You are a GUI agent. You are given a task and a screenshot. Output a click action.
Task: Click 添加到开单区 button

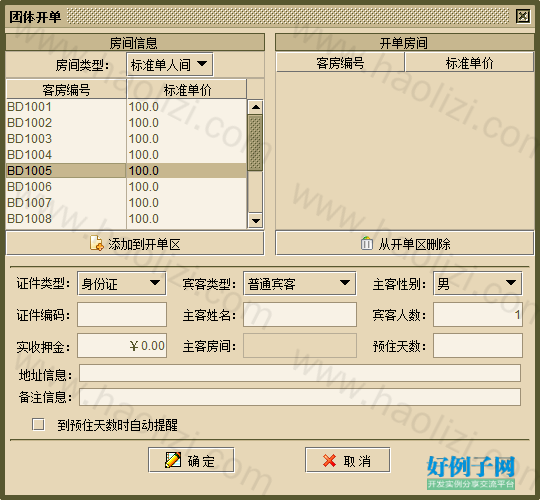(135, 243)
